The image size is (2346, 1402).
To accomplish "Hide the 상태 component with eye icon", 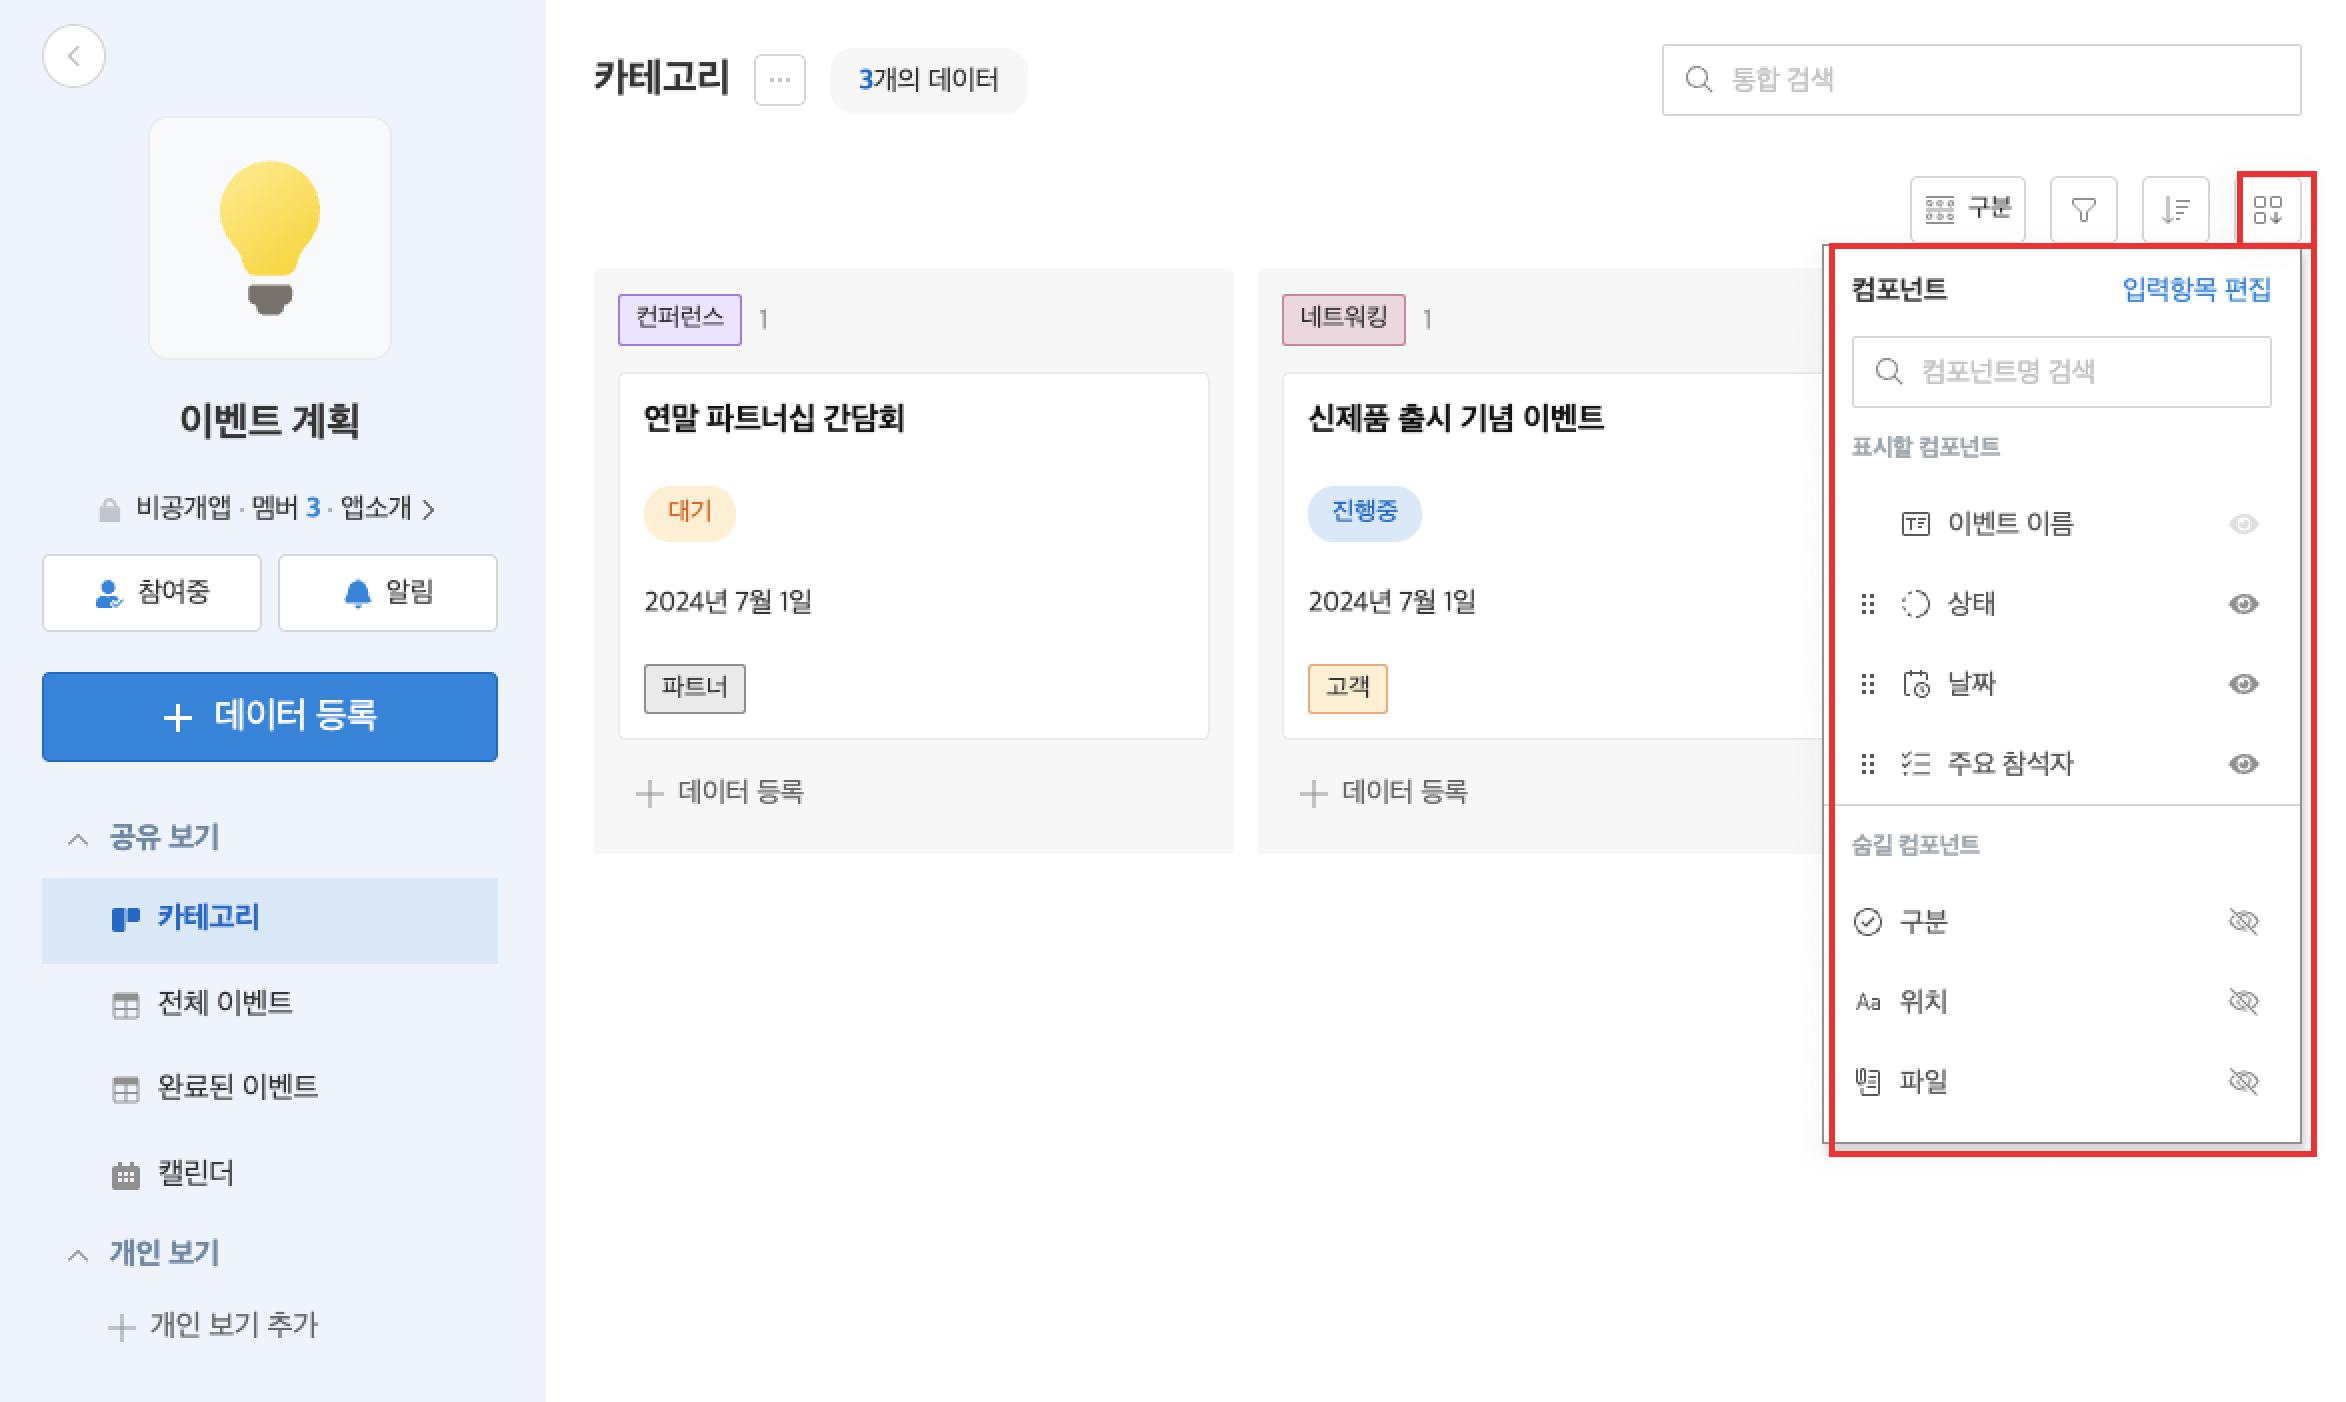I will coord(2243,604).
